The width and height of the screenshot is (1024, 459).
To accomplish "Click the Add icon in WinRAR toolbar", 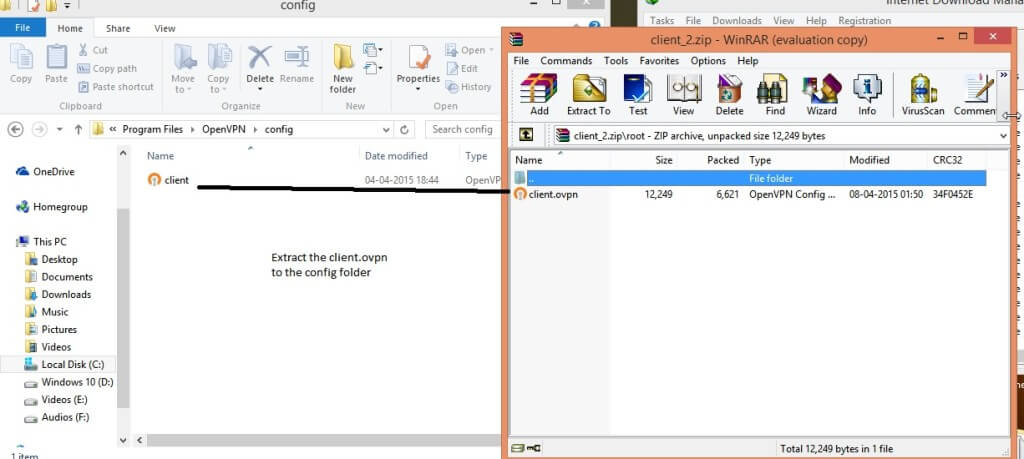I will (x=539, y=95).
